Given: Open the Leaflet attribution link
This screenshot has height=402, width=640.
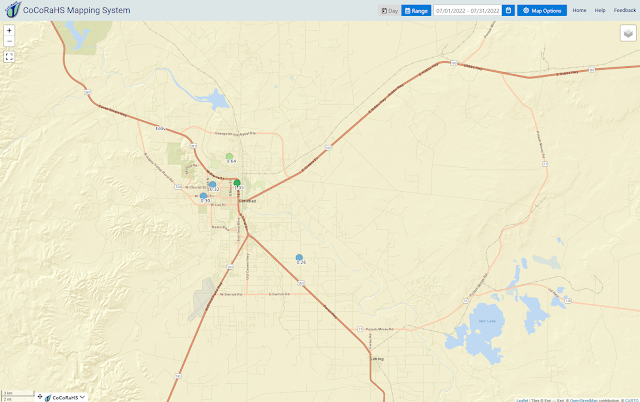Looking at the screenshot, I should [522, 400].
